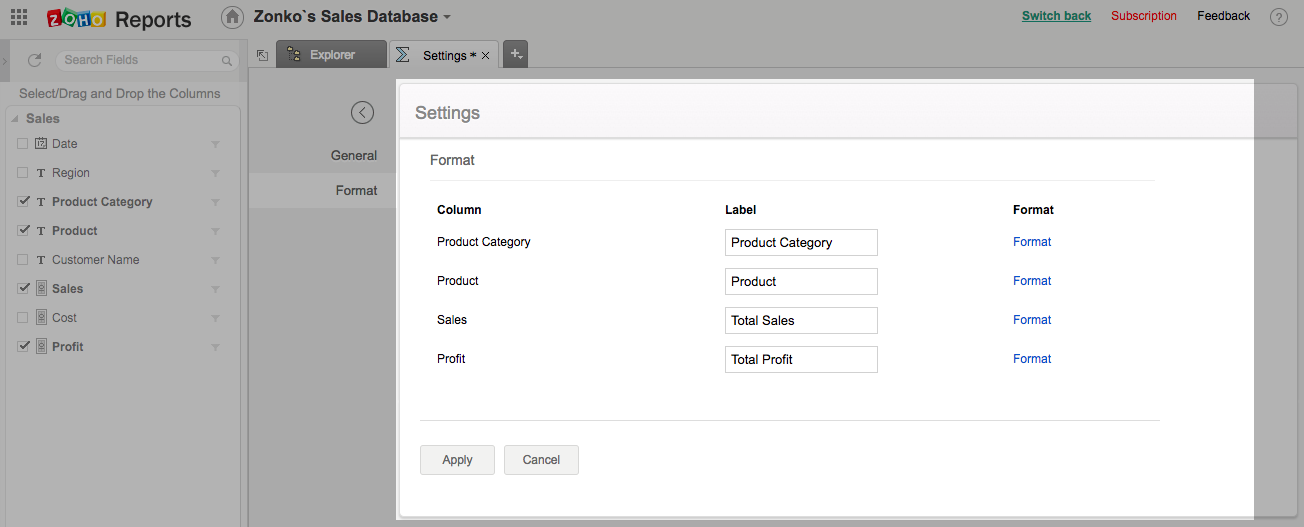1304x527 pixels.
Task: Open the help question mark icon
Action: [x=1278, y=17]
